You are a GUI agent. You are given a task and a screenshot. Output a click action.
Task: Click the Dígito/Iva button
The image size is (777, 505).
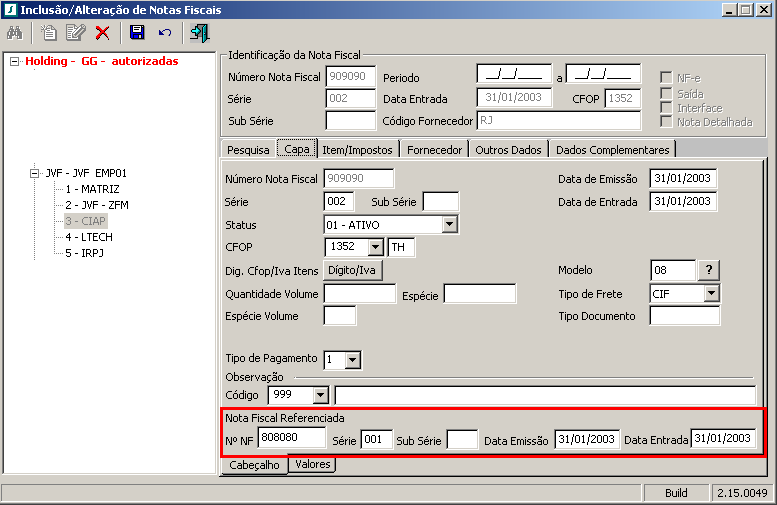pos(355,270)
